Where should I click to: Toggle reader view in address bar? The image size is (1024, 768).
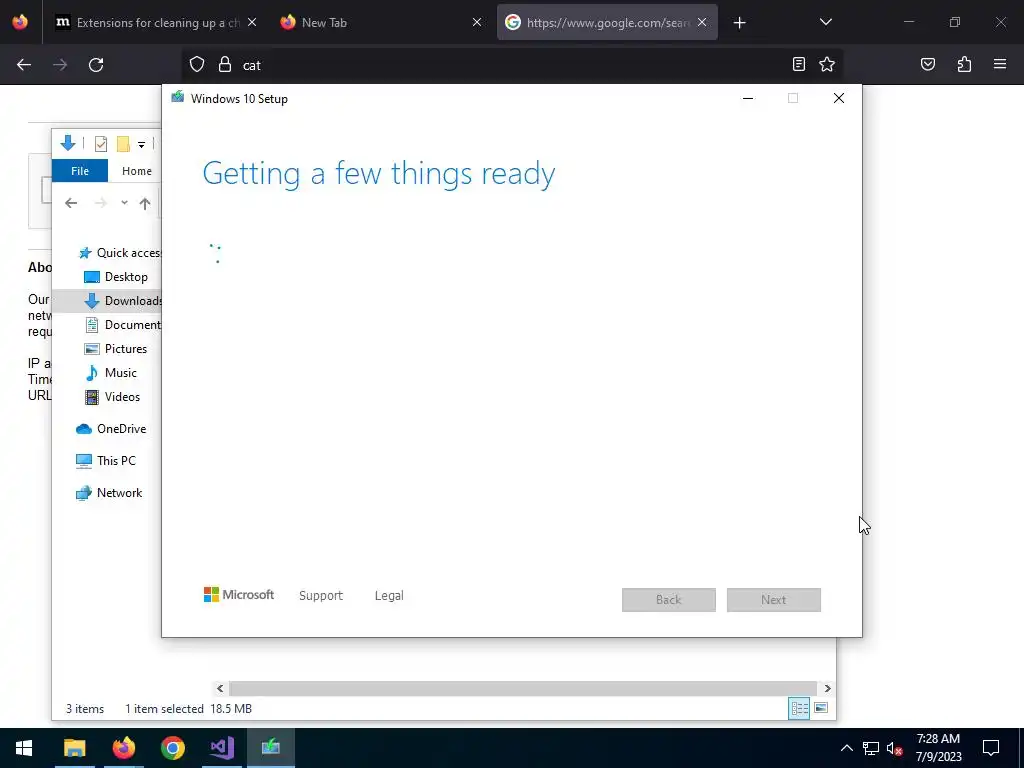798,64
